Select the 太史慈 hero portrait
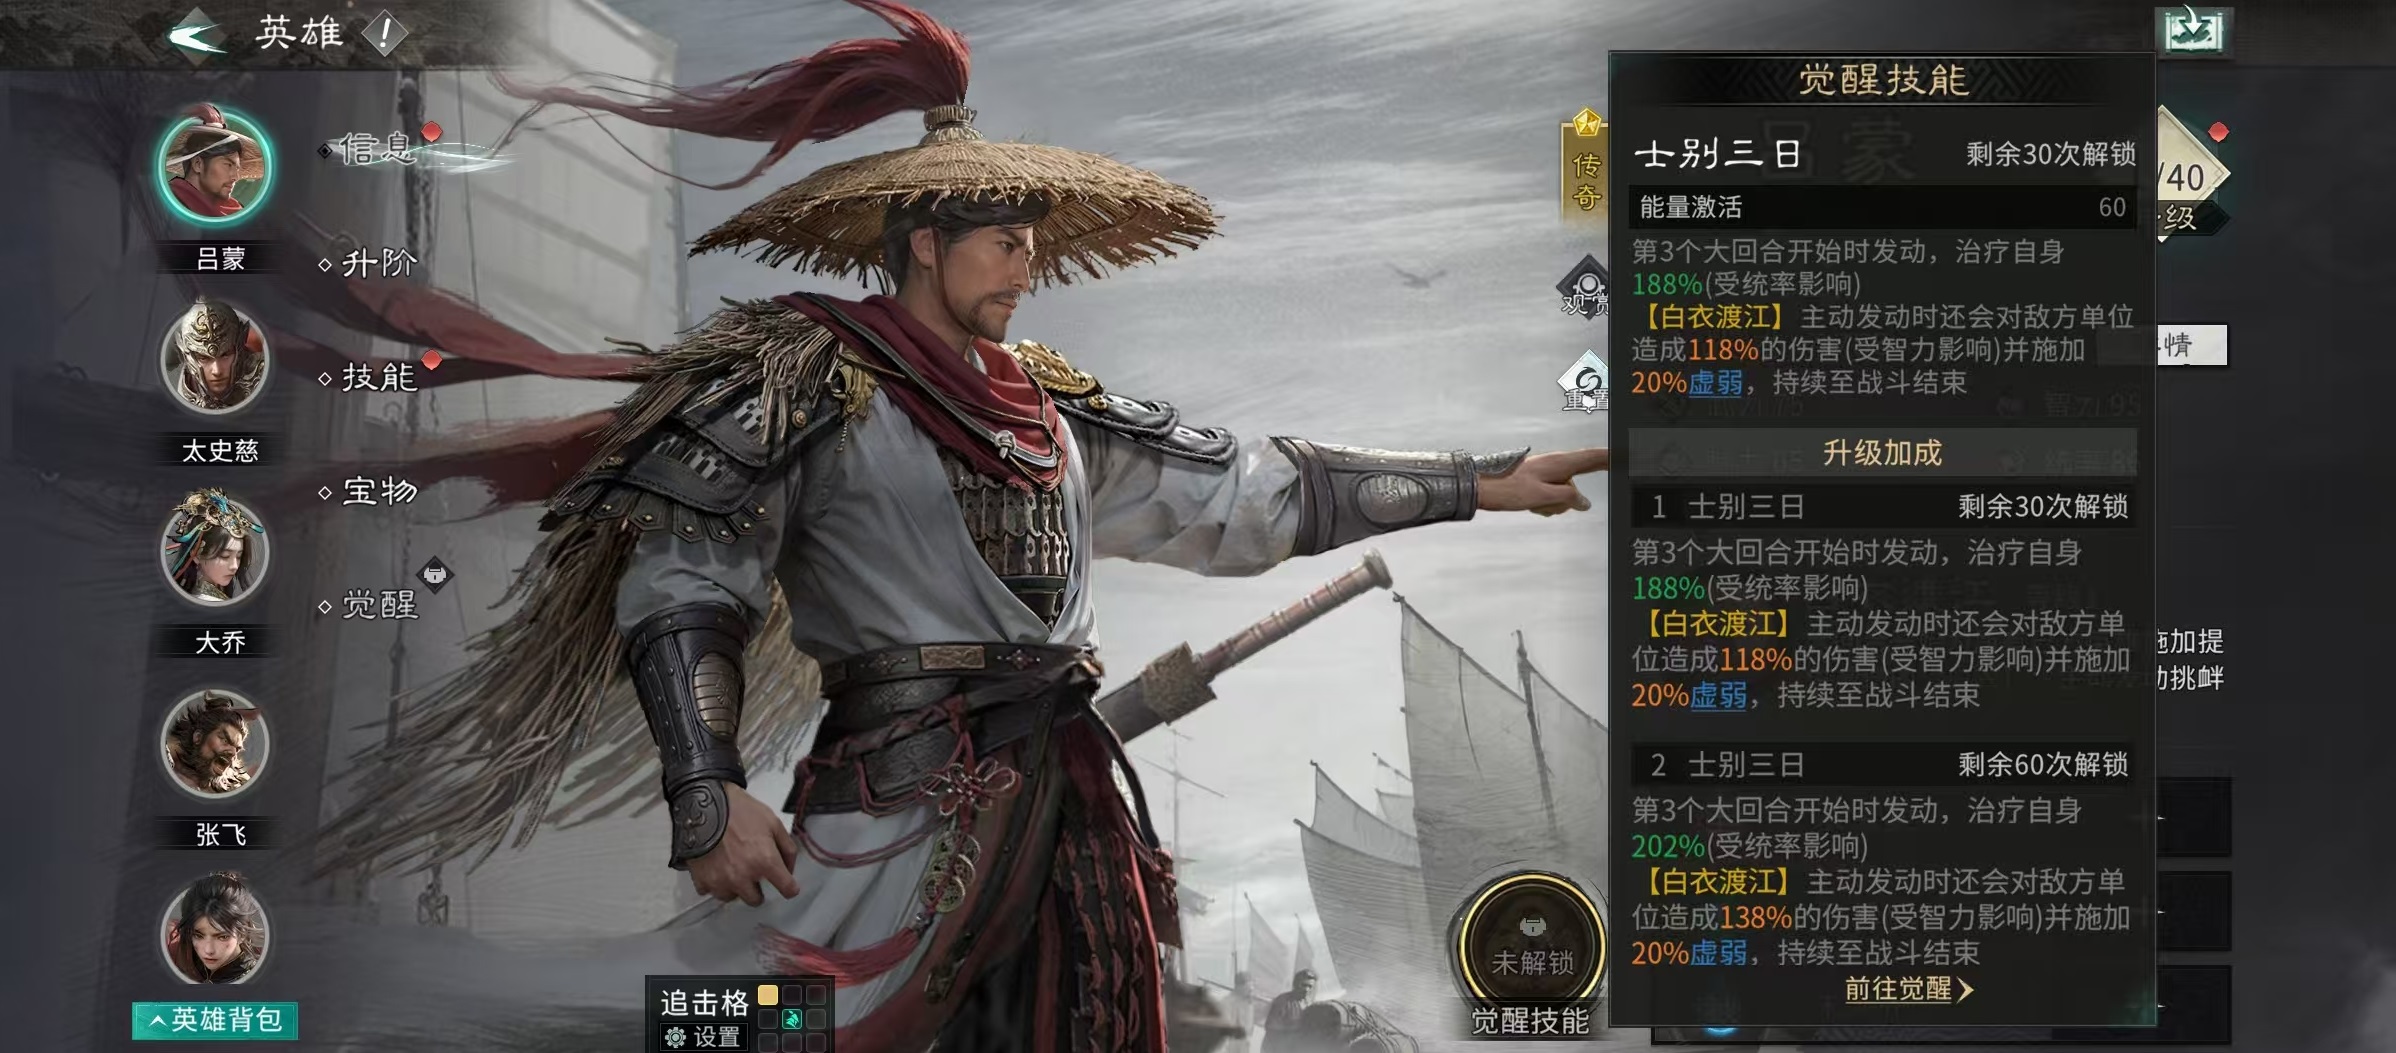 click(215, 358)
